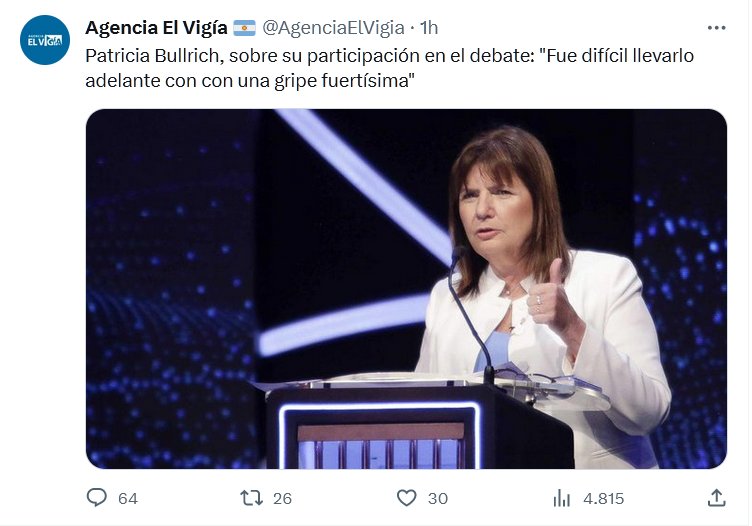Open view analytics bar chart icon
Viewport: 752px width, 526px height.
[562, 497]
